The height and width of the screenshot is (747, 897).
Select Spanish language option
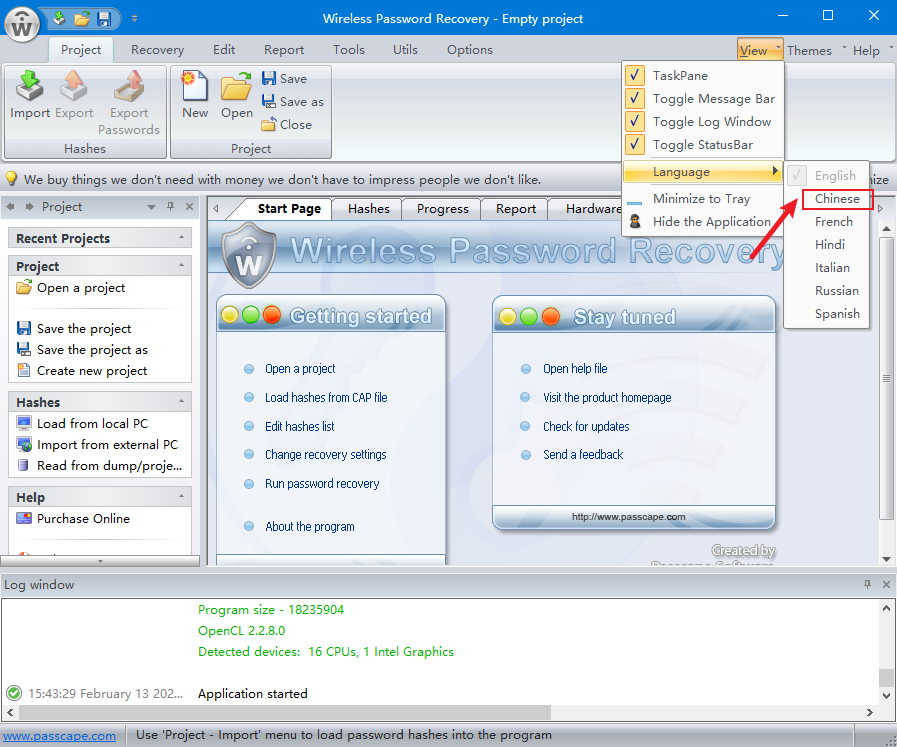(827, 313)
